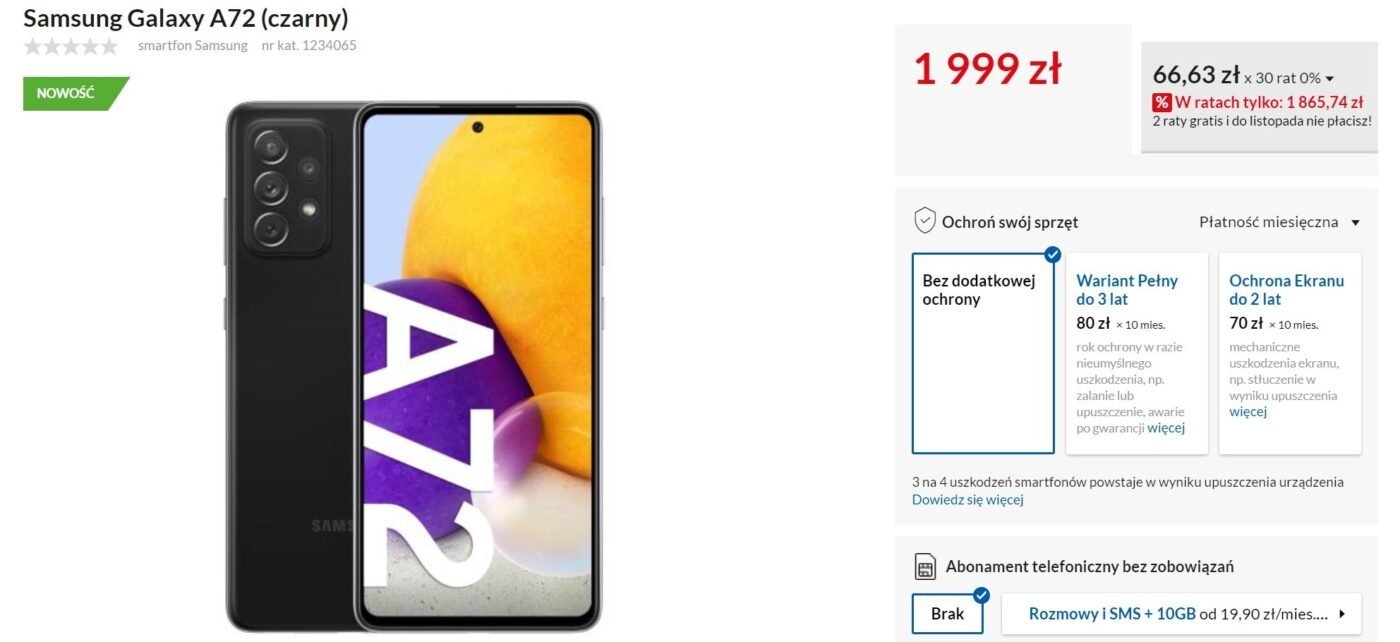Choose Ochrona Ekranu do 2 lat option
The width and height of the screenshot is (1400, 642).
point(1290,353)
